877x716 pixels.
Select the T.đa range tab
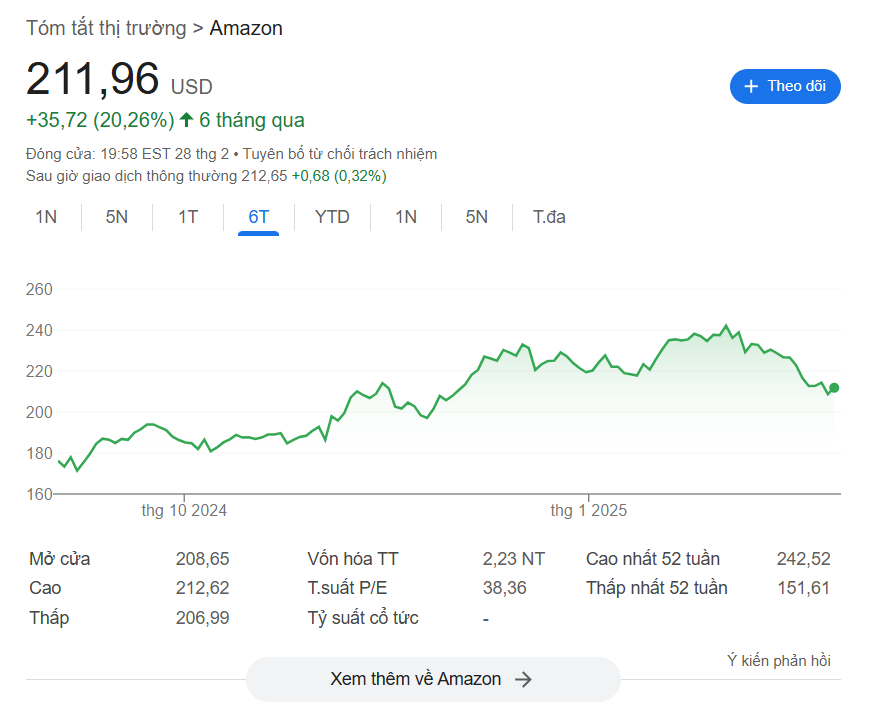(x=549, y=217)
